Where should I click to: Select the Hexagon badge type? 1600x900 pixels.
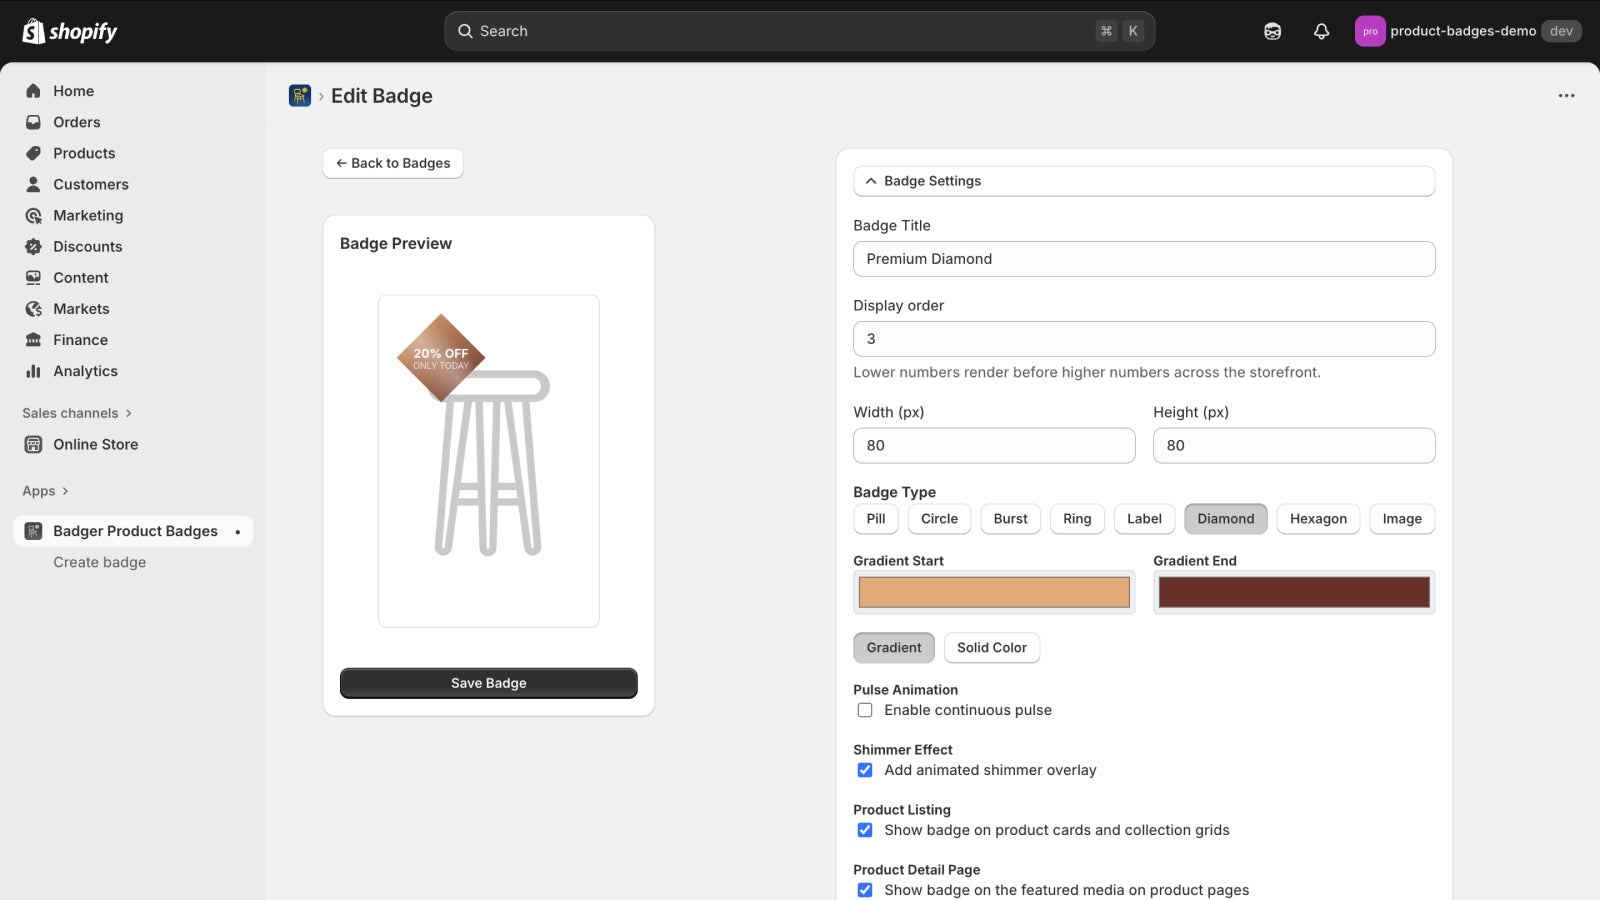(x=1318, y=519)
